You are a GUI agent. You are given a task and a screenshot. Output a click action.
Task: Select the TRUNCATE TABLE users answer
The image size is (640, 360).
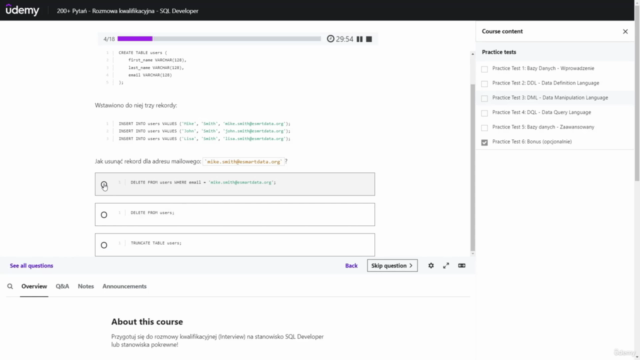(235, 245)
